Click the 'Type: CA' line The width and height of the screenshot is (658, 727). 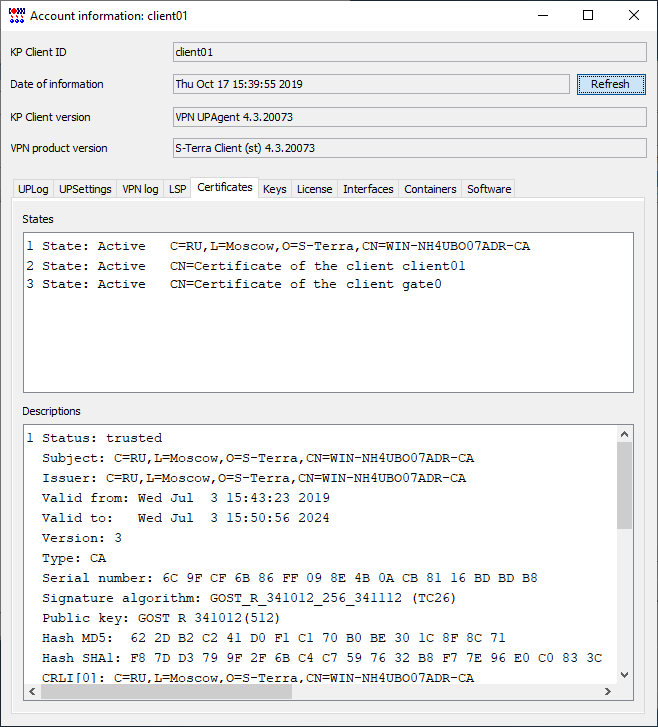[x=74, y=558]
